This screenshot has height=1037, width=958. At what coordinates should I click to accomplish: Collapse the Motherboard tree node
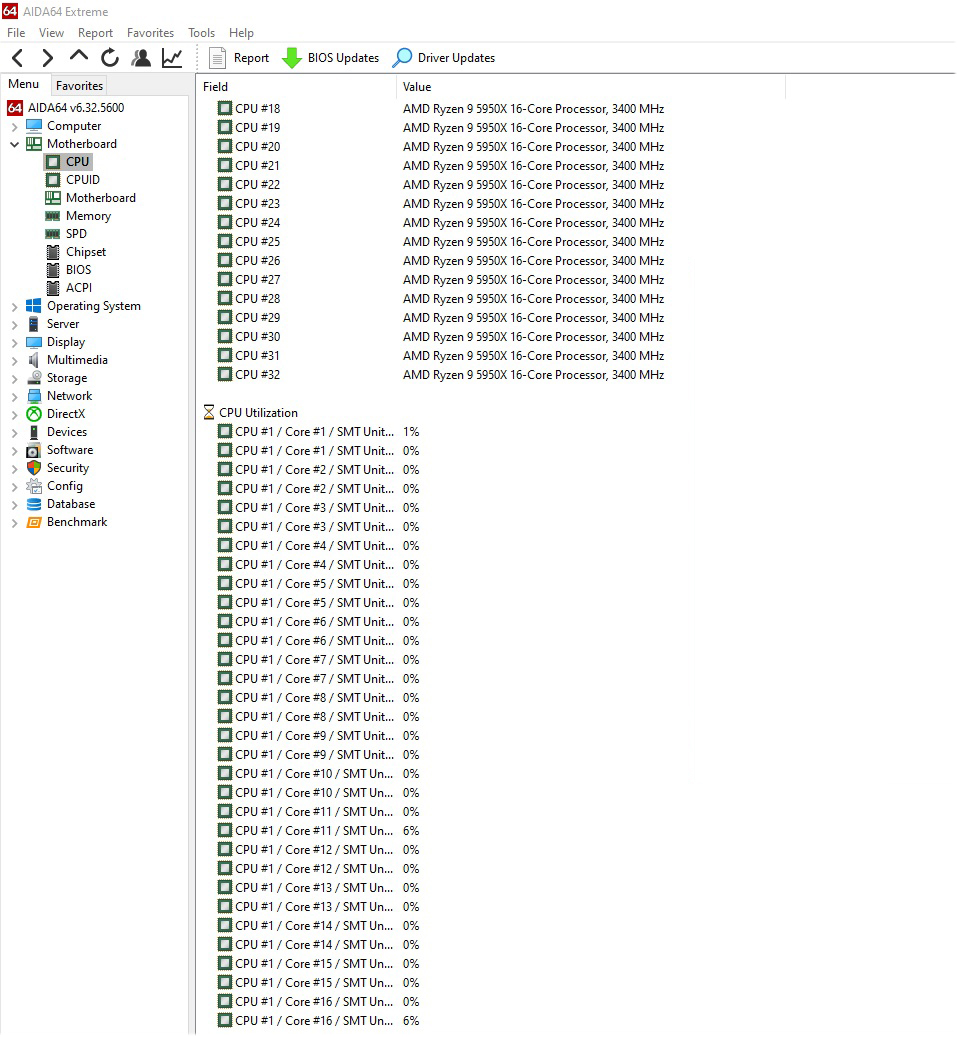point(15,144)
